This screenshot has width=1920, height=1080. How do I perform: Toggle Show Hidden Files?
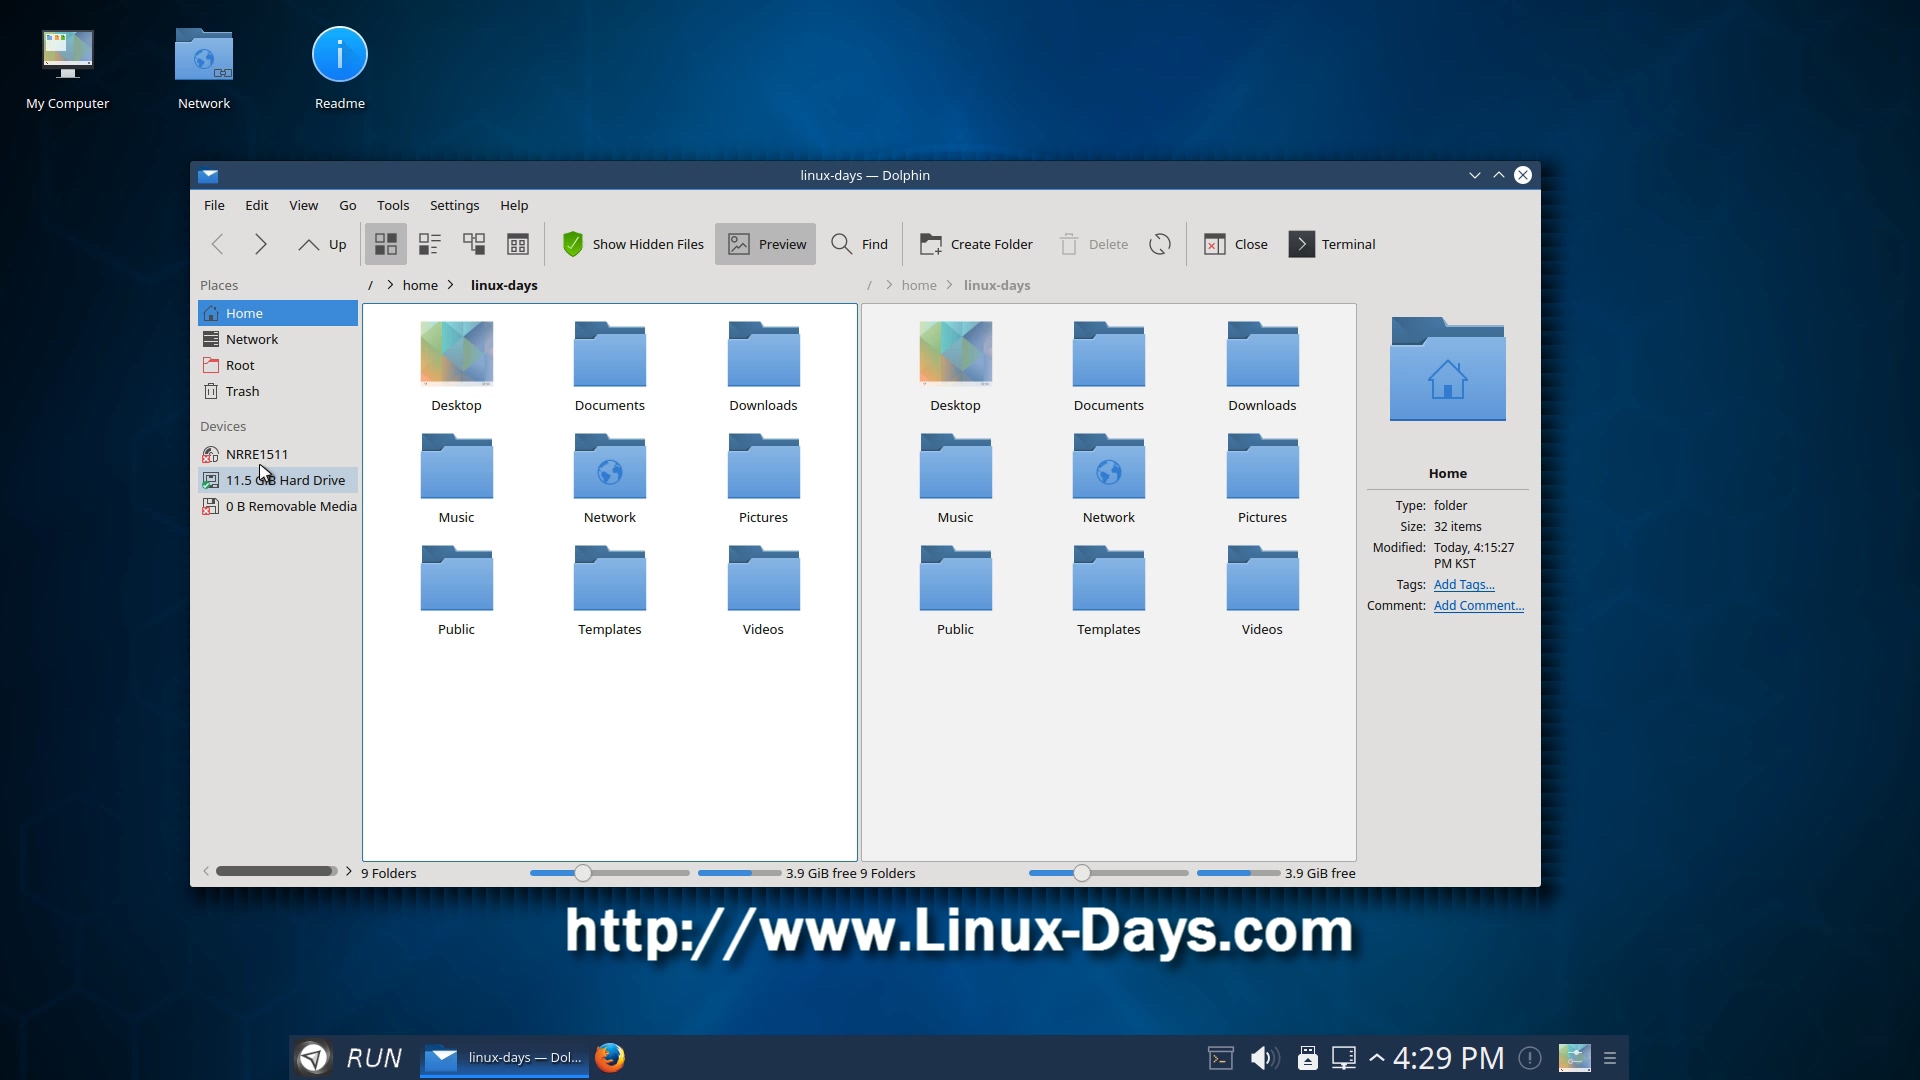click(x=633, y=244)
